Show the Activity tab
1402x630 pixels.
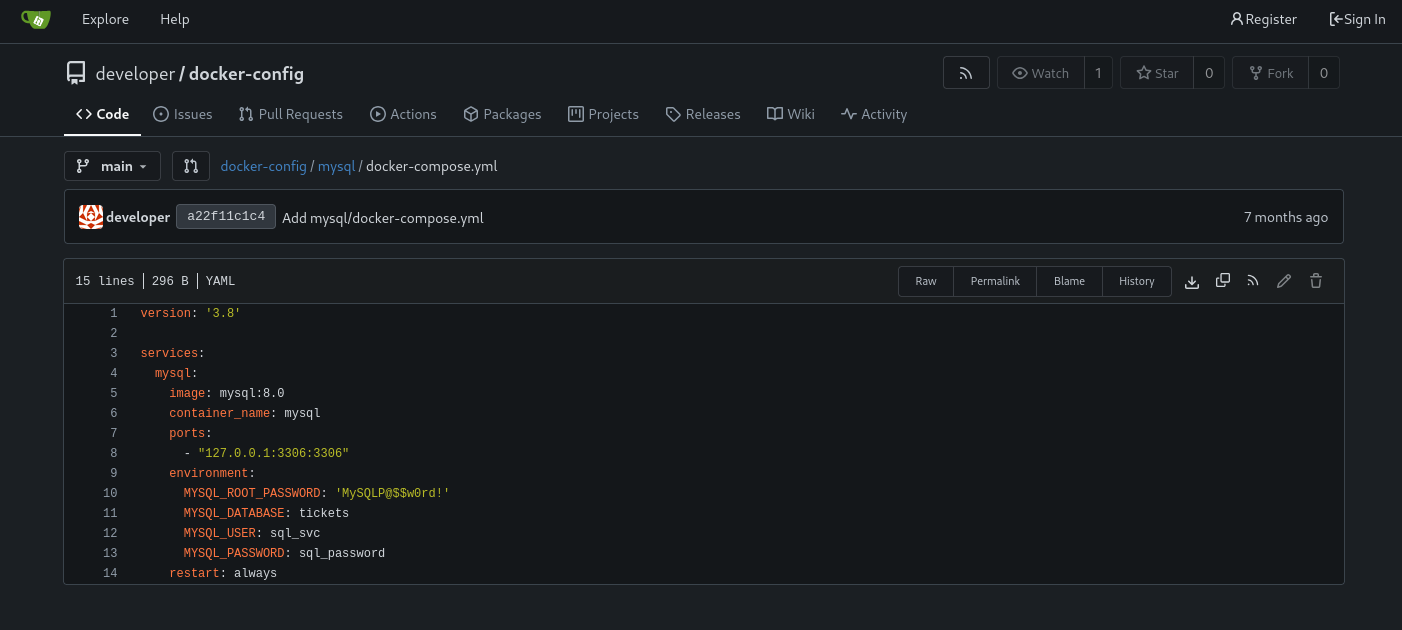(874, 114)
